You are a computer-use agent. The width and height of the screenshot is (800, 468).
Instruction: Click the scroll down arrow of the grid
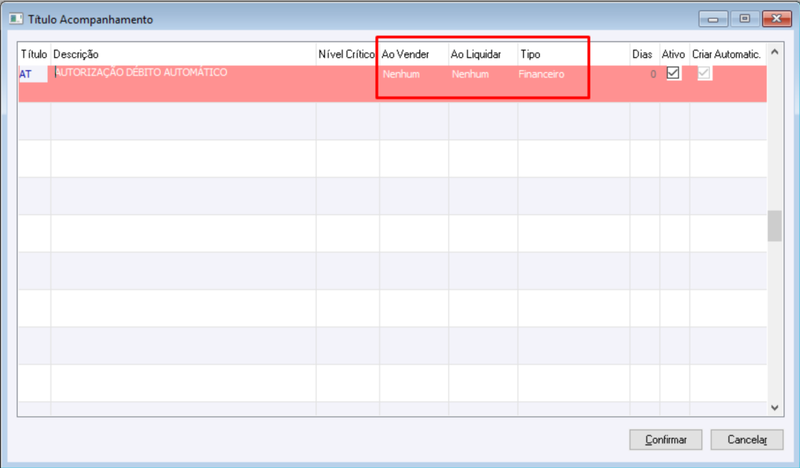coord(774,407)
